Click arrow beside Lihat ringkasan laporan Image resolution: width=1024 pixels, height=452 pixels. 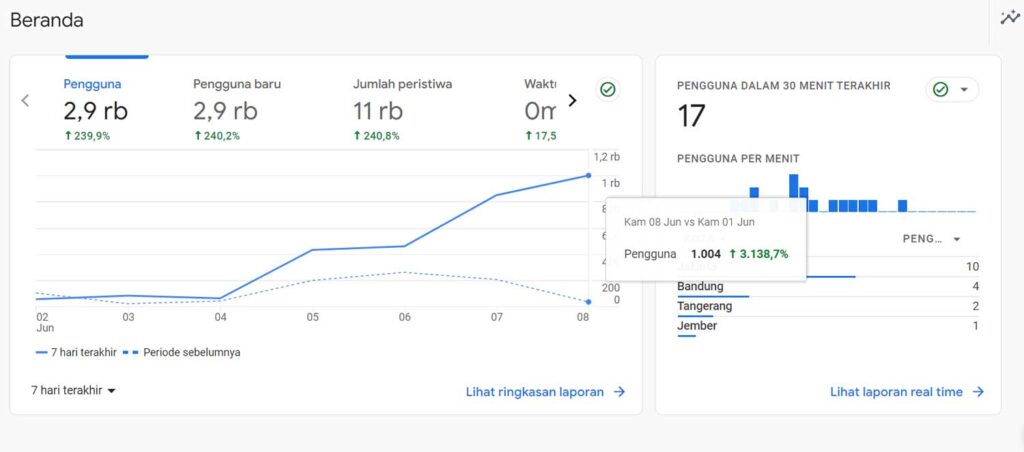(620, 392)
